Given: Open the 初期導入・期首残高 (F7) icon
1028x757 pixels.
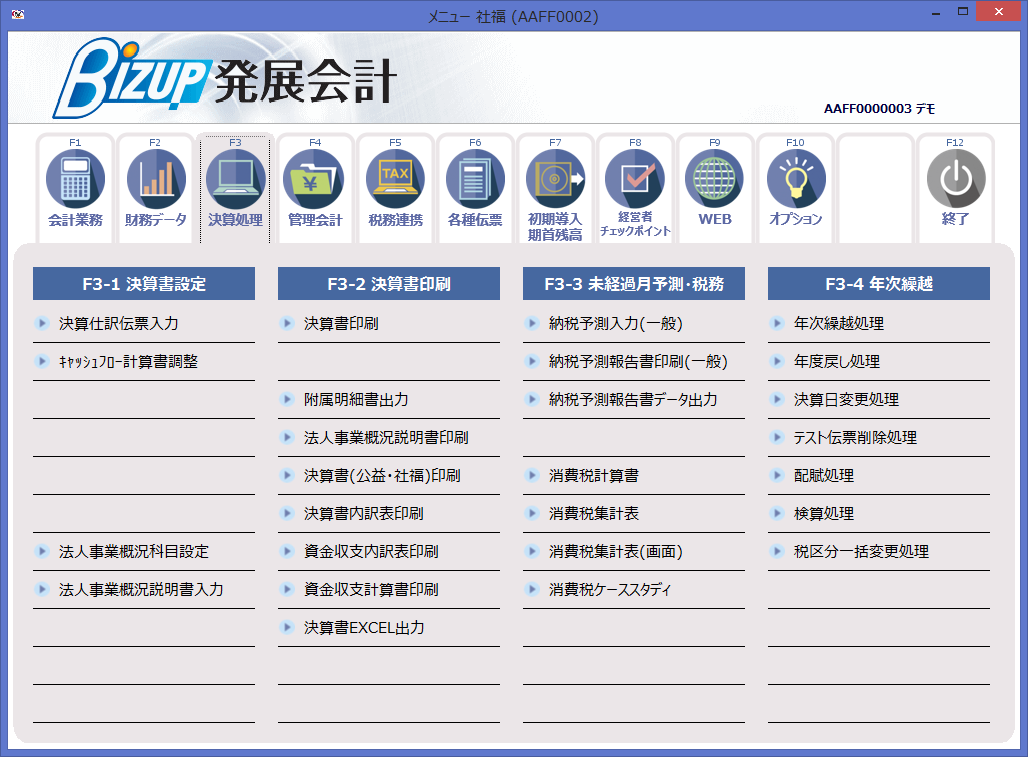Looking at the screenshot, I should point(556,188).
